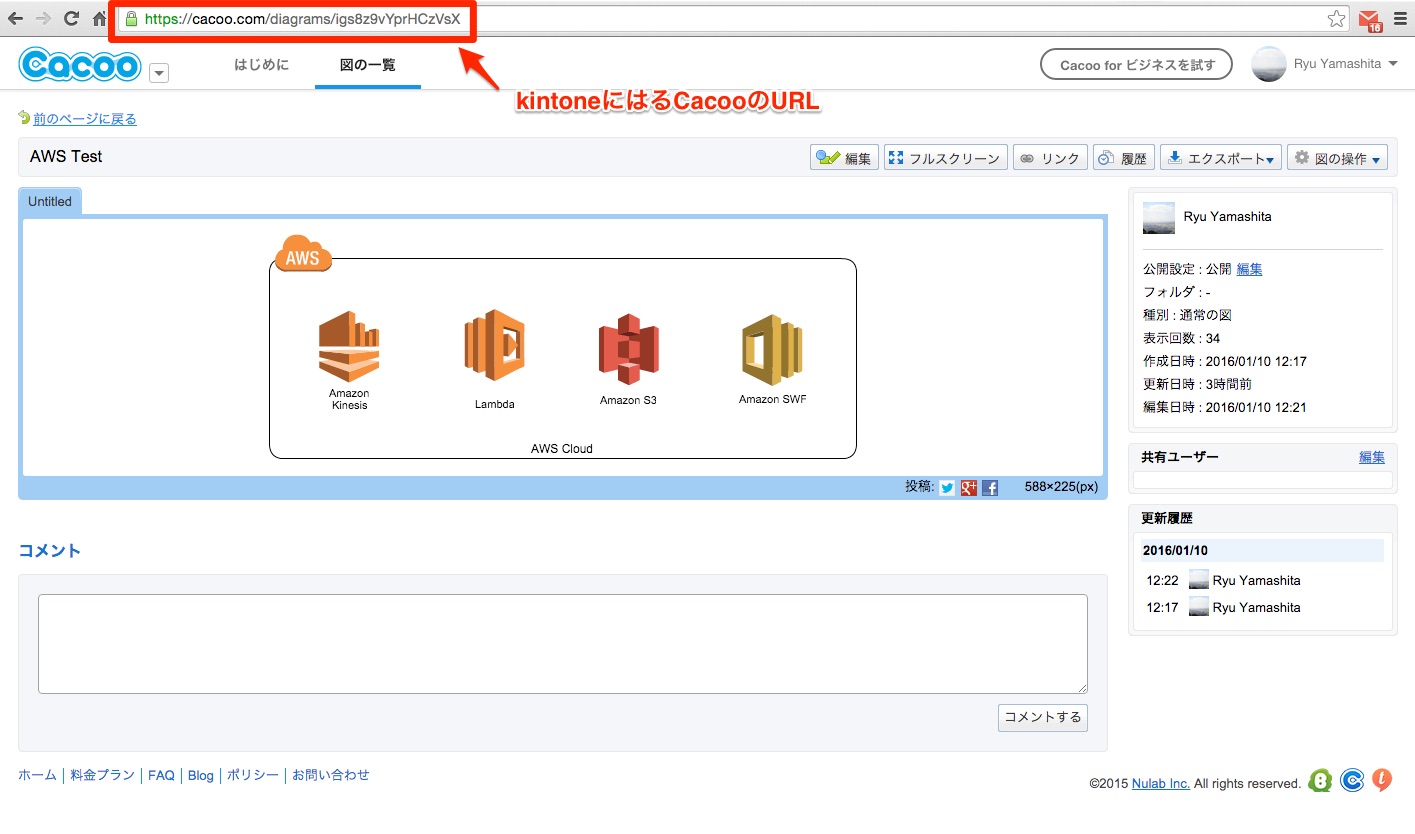Share diagram via Google+ icon
Viewport: 1415px width, 834px height.
pyautogui.click(x=969, y=488)
